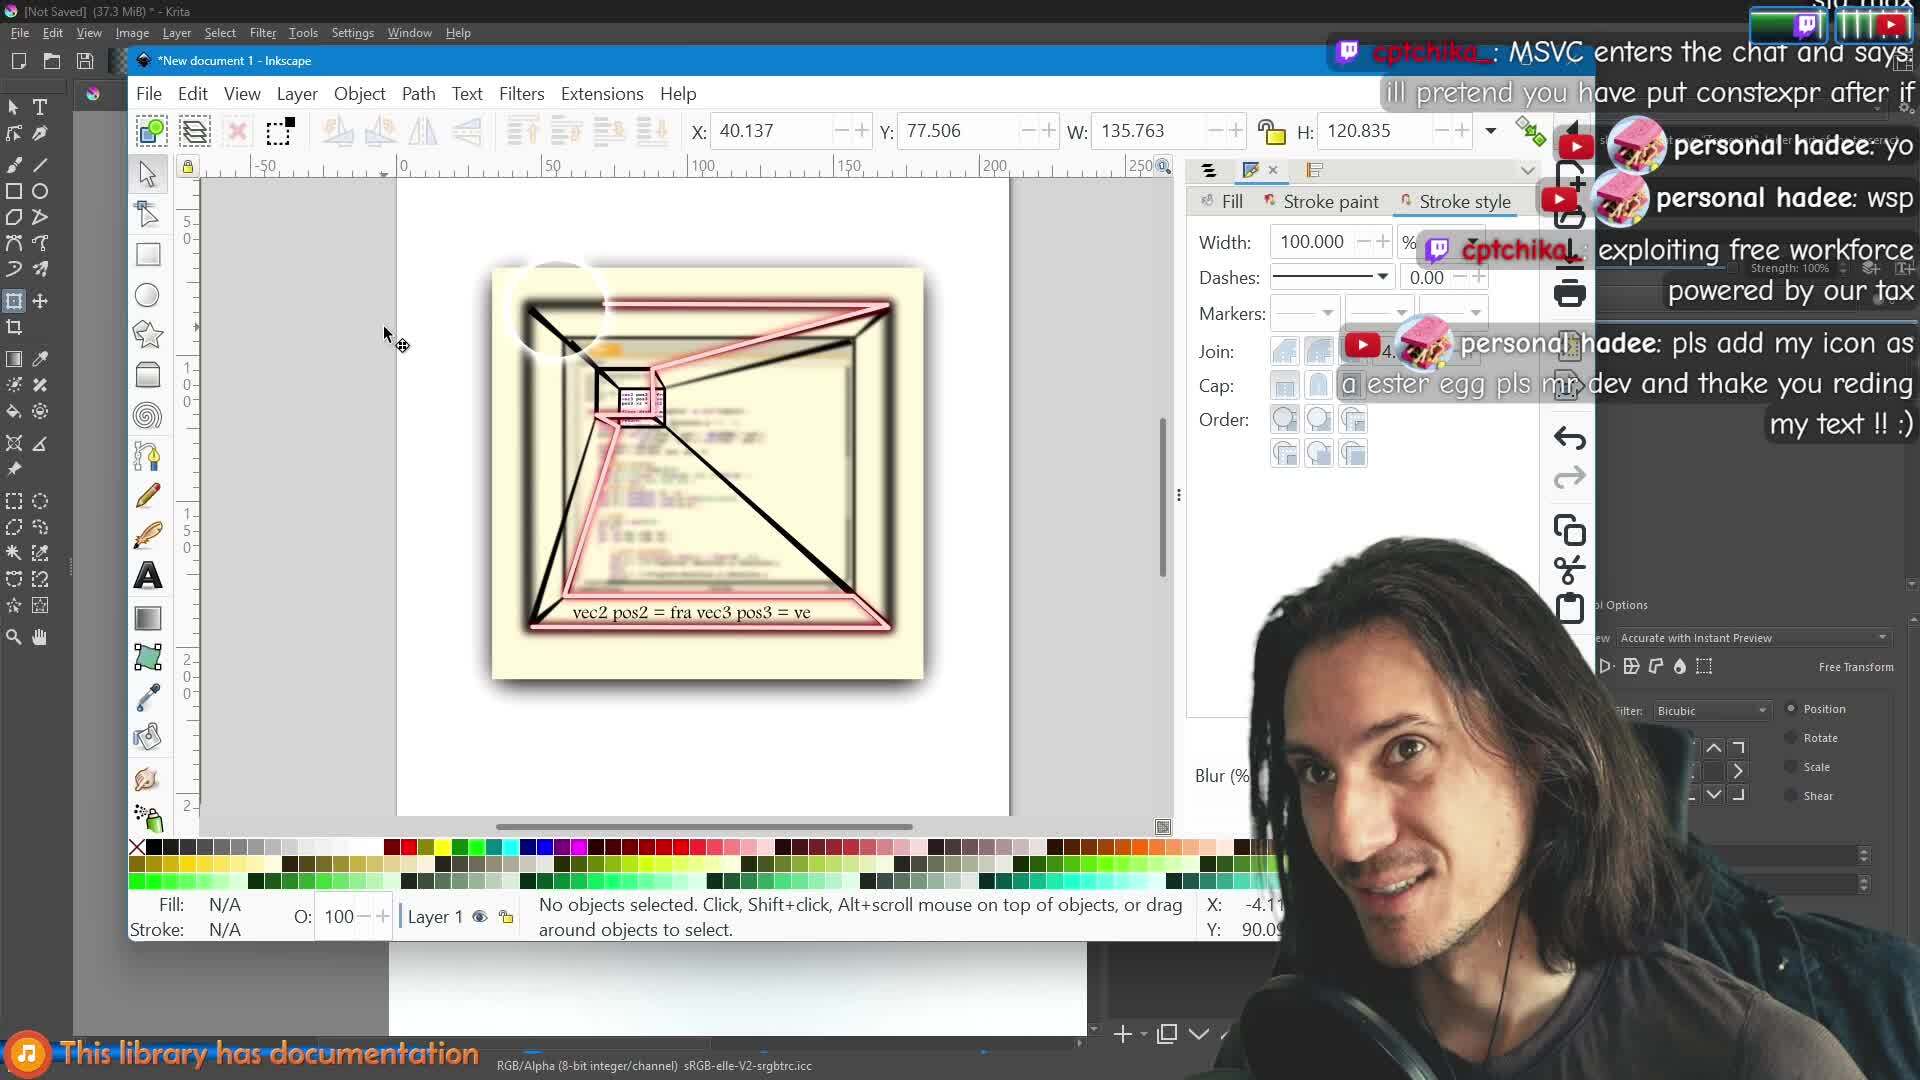The image size is (1920, 1080).
Task: Toggle Layer 1 visibility eye icon
Action: point(480,917)
